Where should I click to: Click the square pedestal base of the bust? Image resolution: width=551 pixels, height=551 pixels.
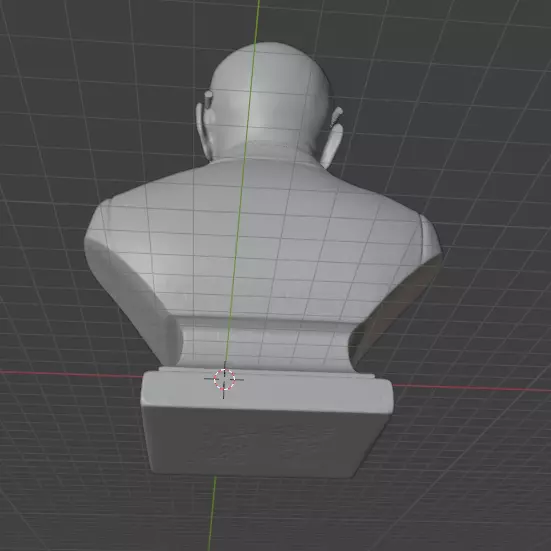(267, 423)
